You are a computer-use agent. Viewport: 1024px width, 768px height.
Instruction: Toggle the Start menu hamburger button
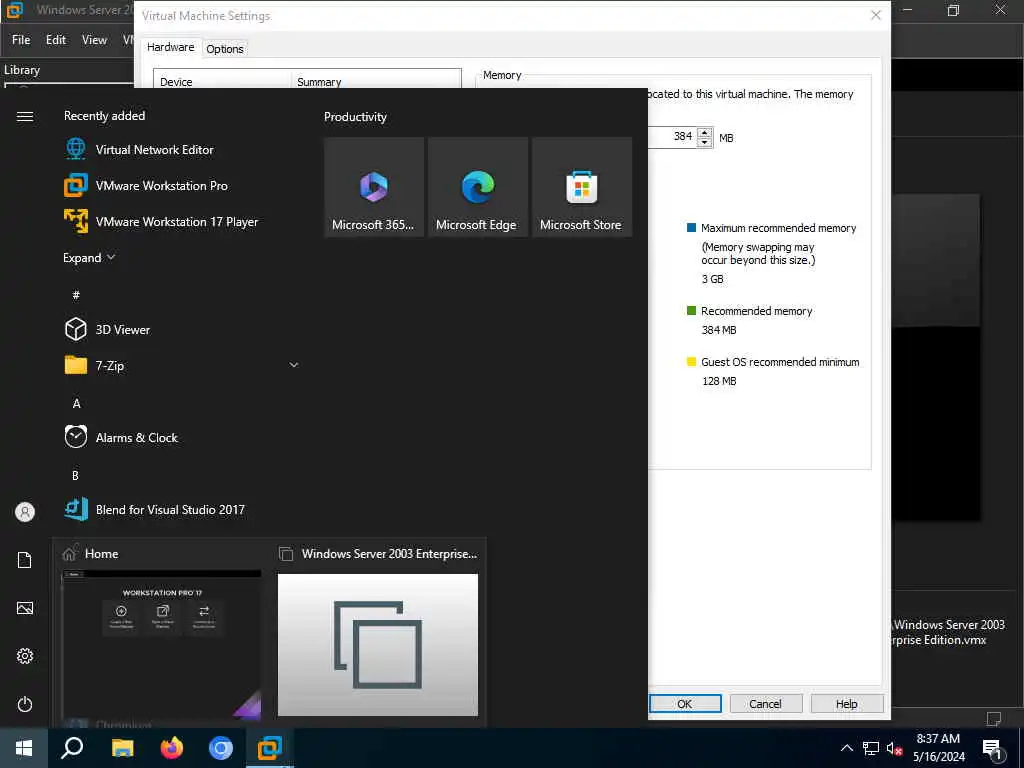pyautogui.click(x=25, y=116)
